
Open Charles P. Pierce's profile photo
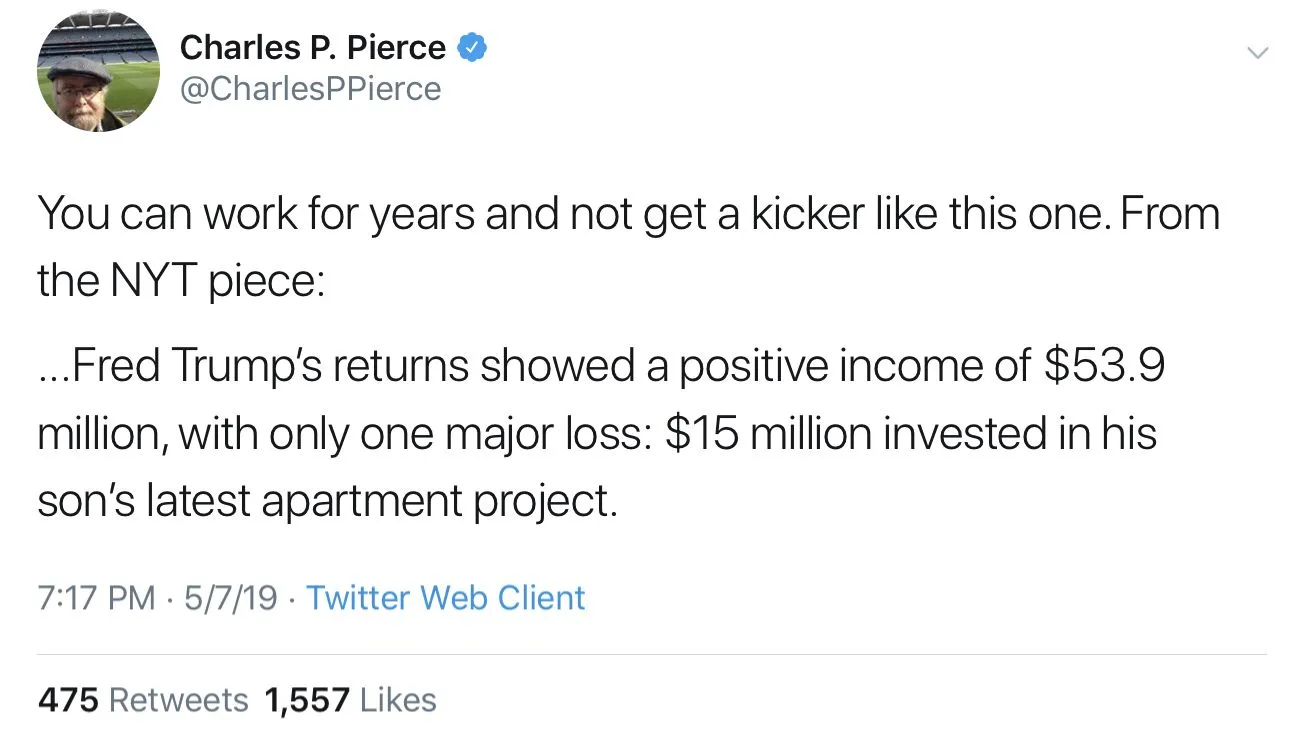pyautogui.click(x=98, y=72)
